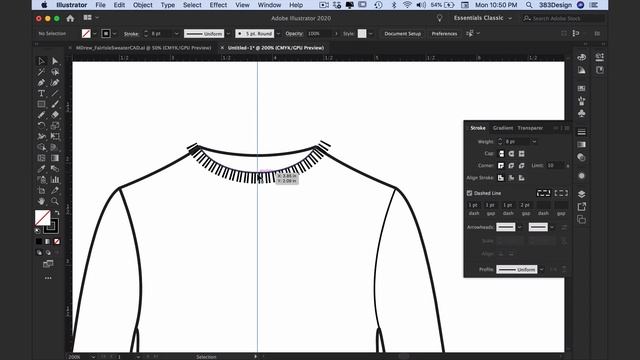Click Document Setup button
Screen dimensions: 640x360
coord(402,33)
